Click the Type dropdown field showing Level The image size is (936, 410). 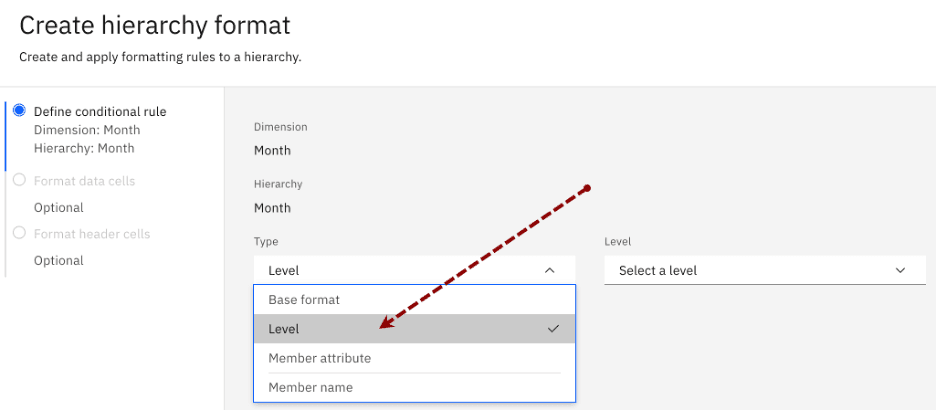click(x=400, y=270)
